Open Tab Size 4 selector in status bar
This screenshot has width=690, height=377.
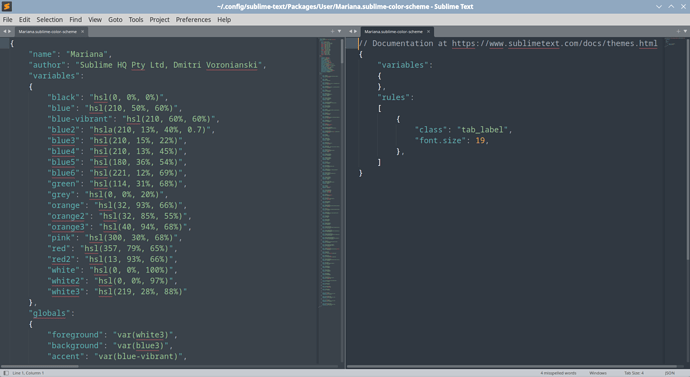[634, 373]
